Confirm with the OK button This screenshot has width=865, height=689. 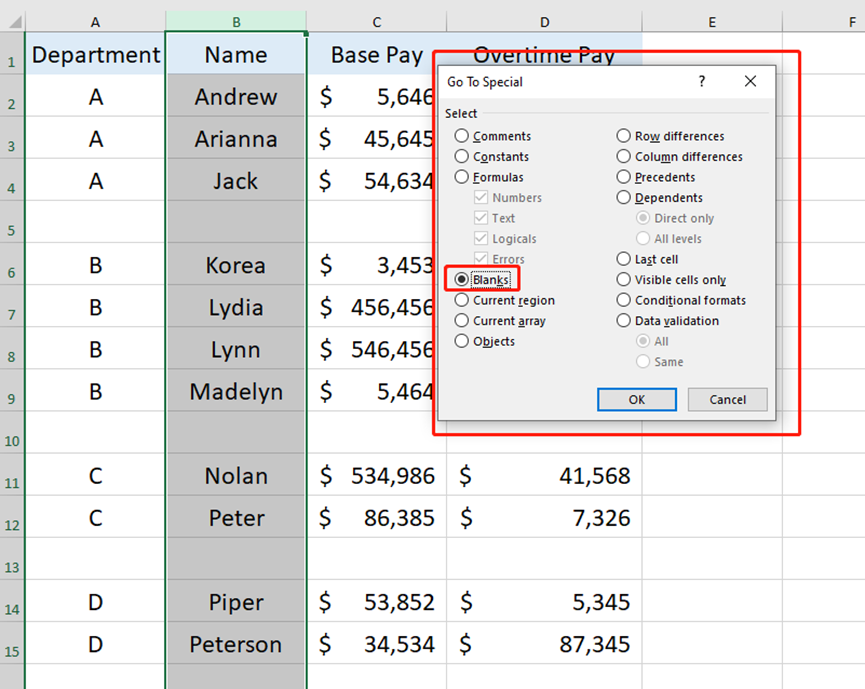(x=637, y=399)
